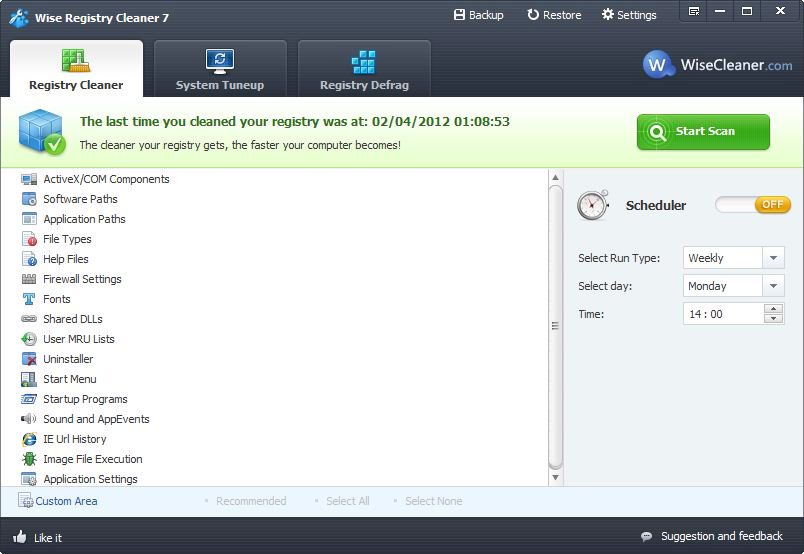Select the Shared DLLs list entry text
Screen dimensions: 804x554
(73, 319)
